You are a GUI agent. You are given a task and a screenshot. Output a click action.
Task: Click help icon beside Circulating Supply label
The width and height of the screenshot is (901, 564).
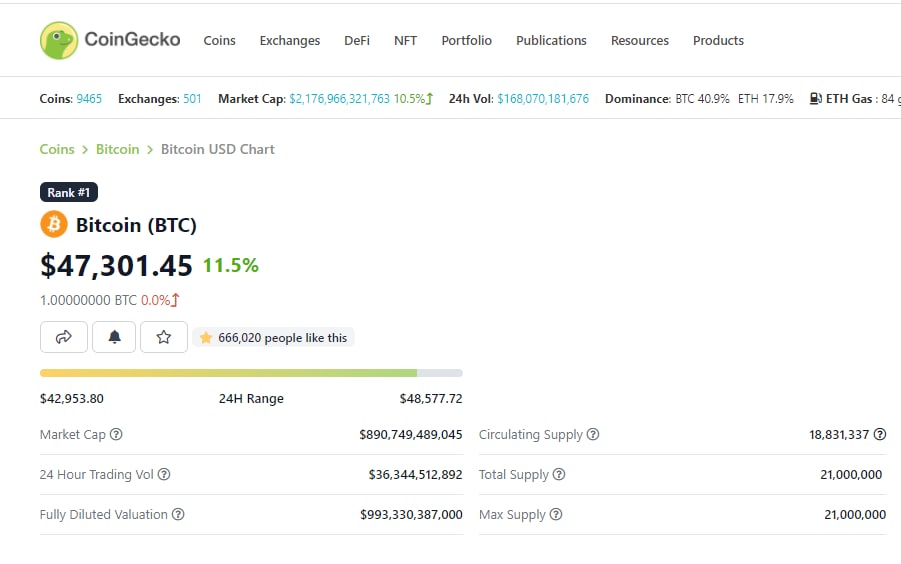tap(593, 434)
